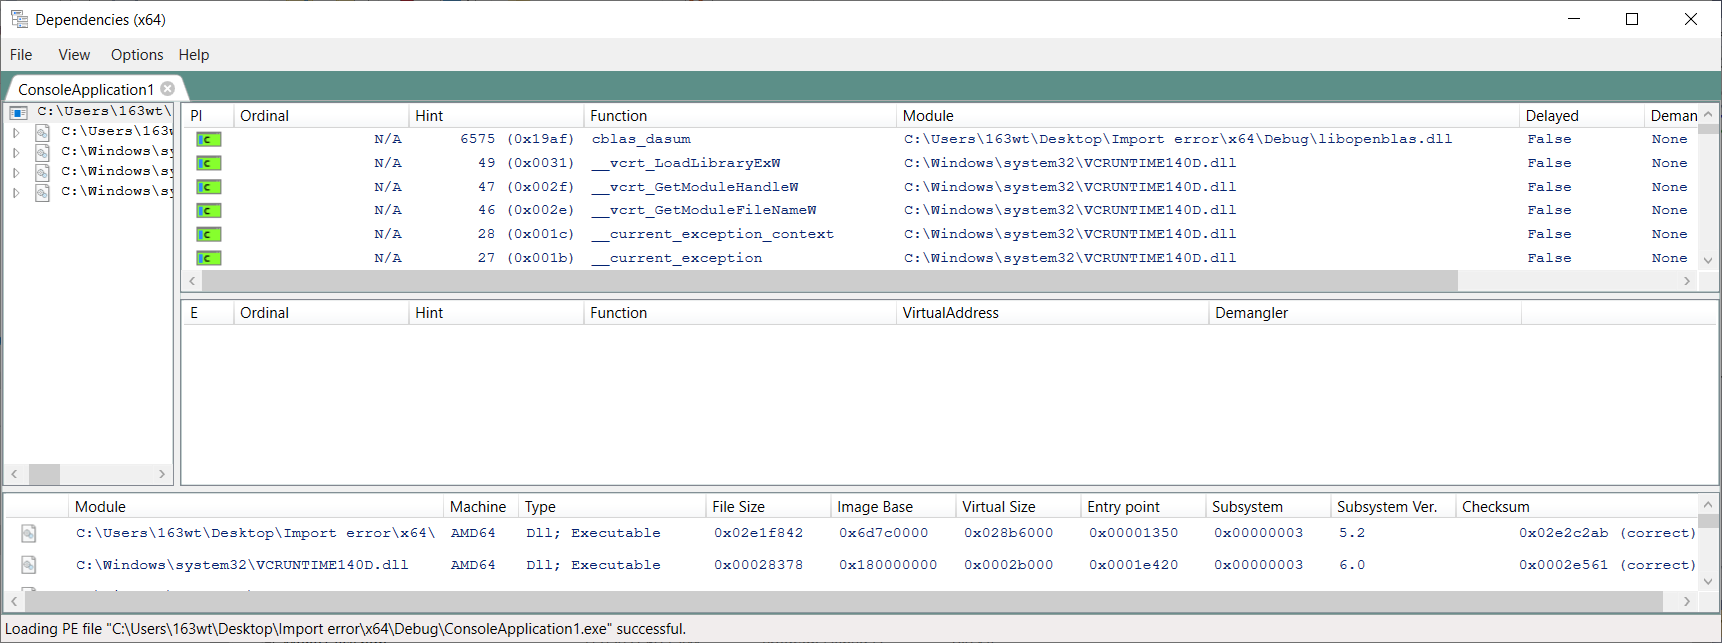
Task: Sort modules list by Subsystem Ver. column
Action: 1393,507
